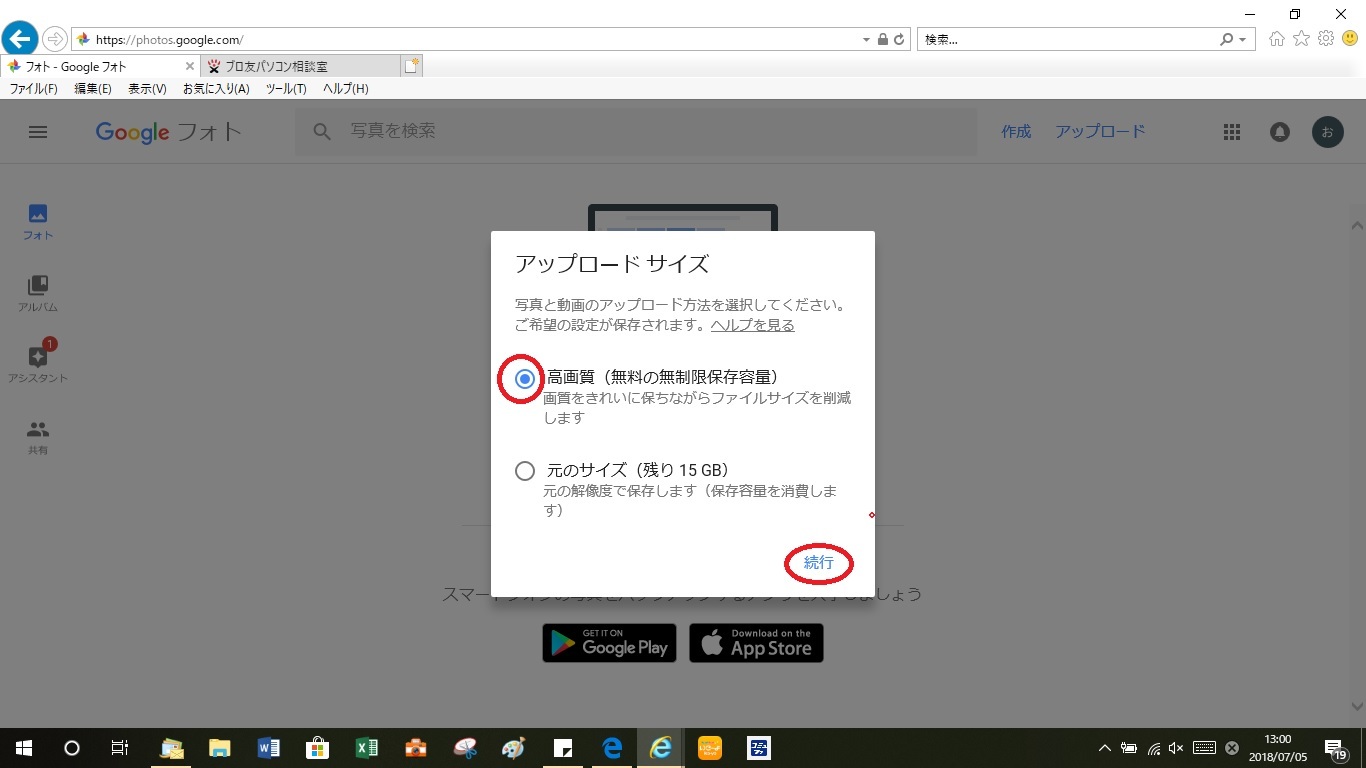Screen dimensions: 1366x768
Task: Open Microsoft Store from the taskbar
Action: [317, 748]
